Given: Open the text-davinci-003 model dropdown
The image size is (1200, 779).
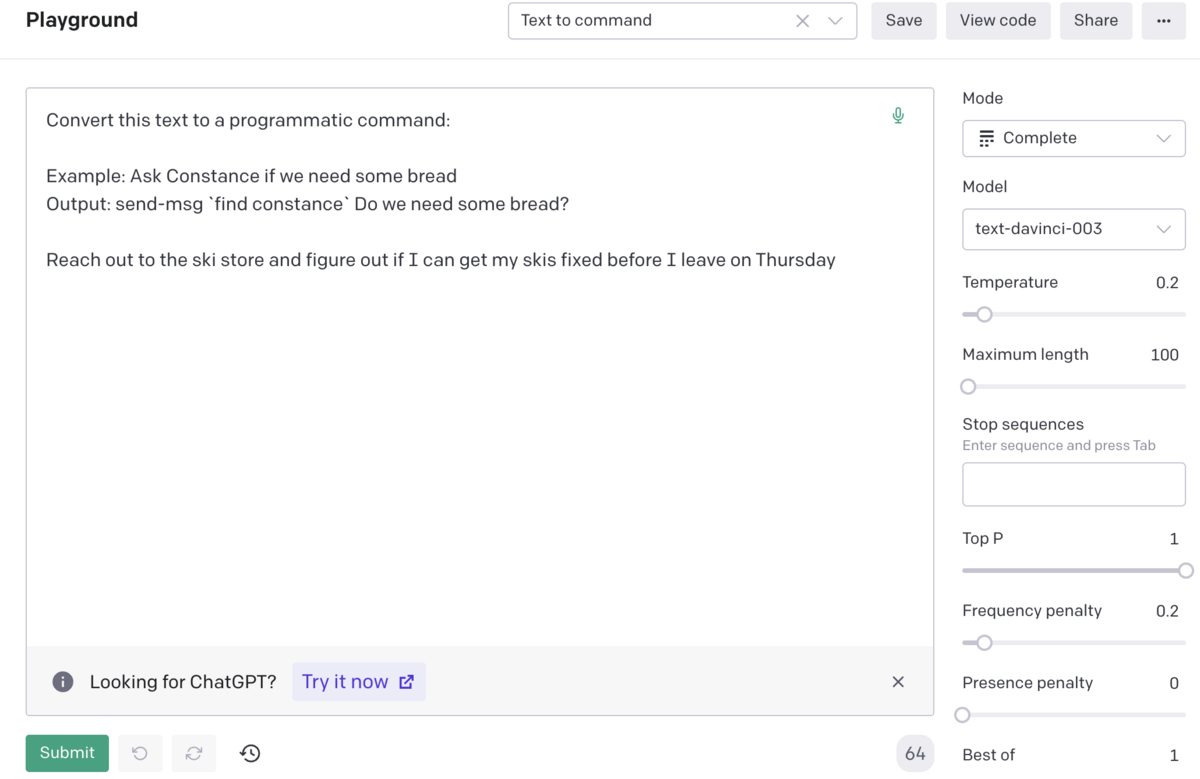Looking at the screenshot, I should 1074,229.
